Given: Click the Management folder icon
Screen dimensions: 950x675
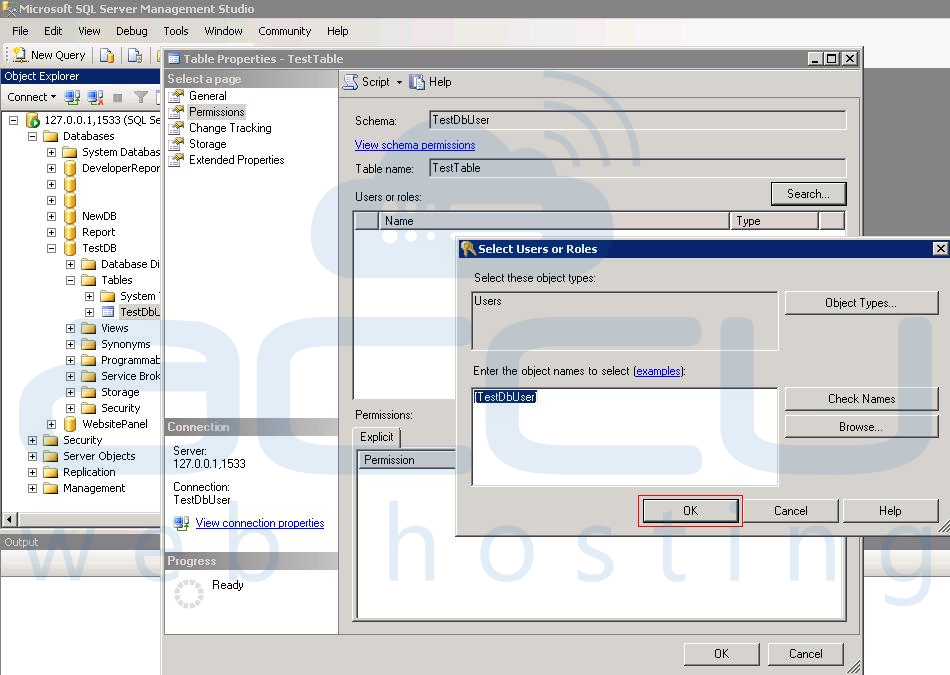Looking at the screenshot, I should tap(51, 488).
